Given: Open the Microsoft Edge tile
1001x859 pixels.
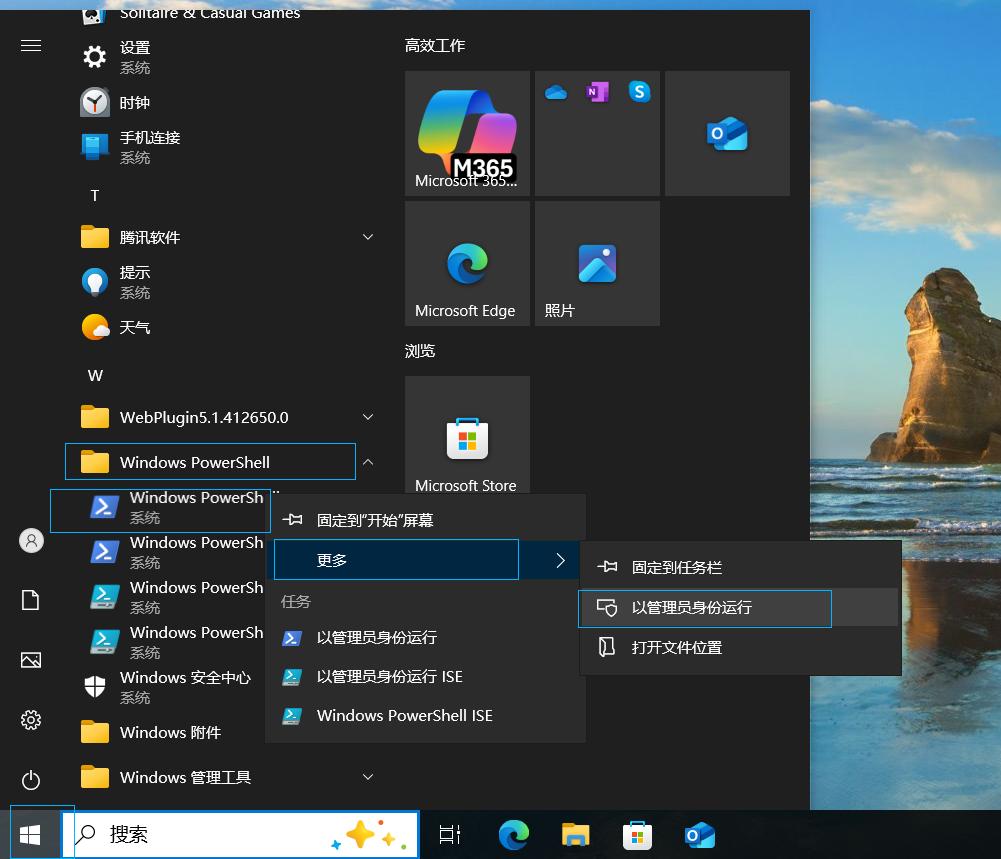Looking at the screenshot, I should tap(466, 262).
